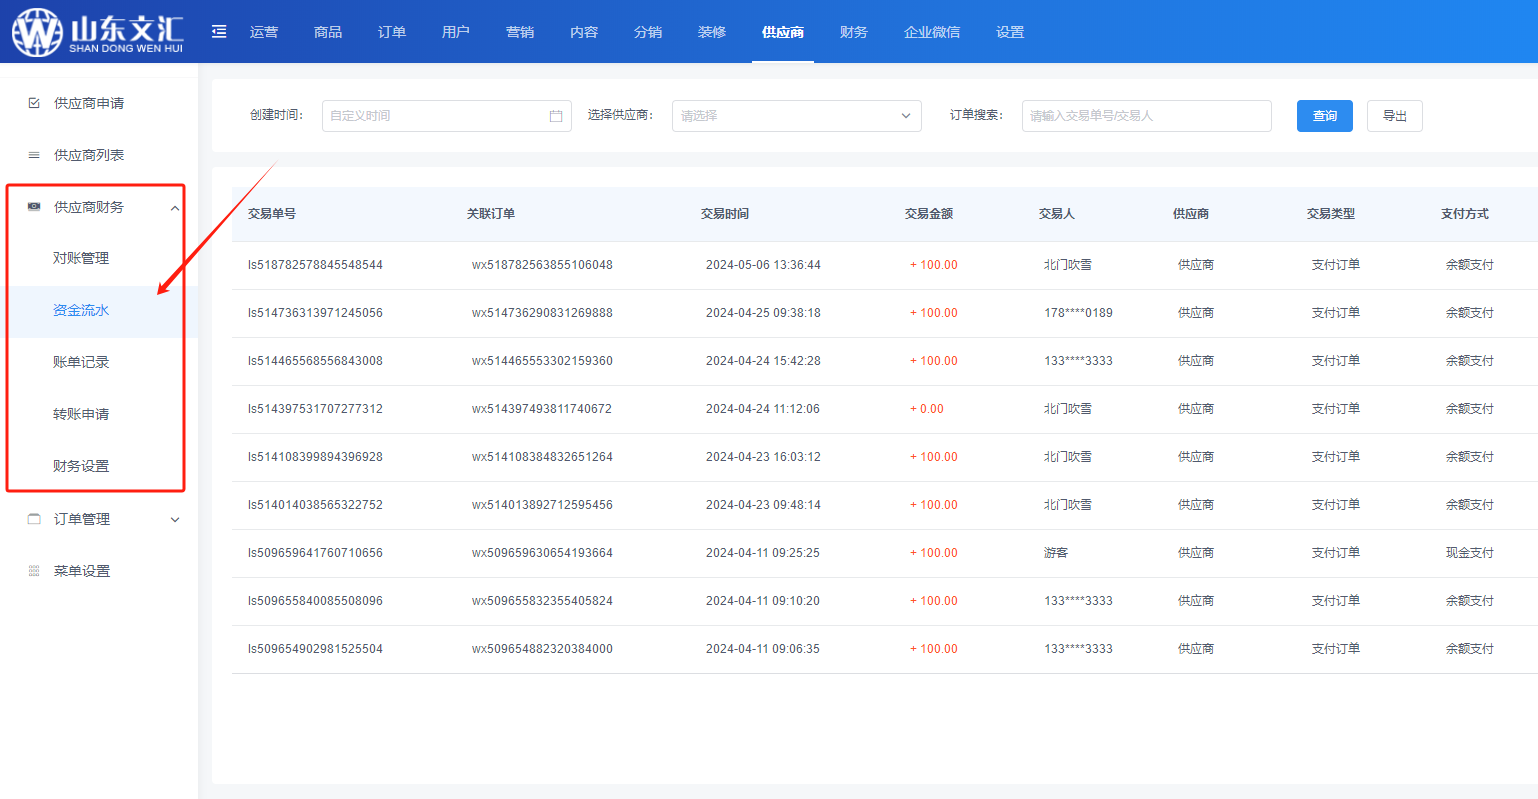Expand the 订单管理 submenu chevron
This screenshot has width=1538, height=799.
pyautogui.click(x=175, y=520)
